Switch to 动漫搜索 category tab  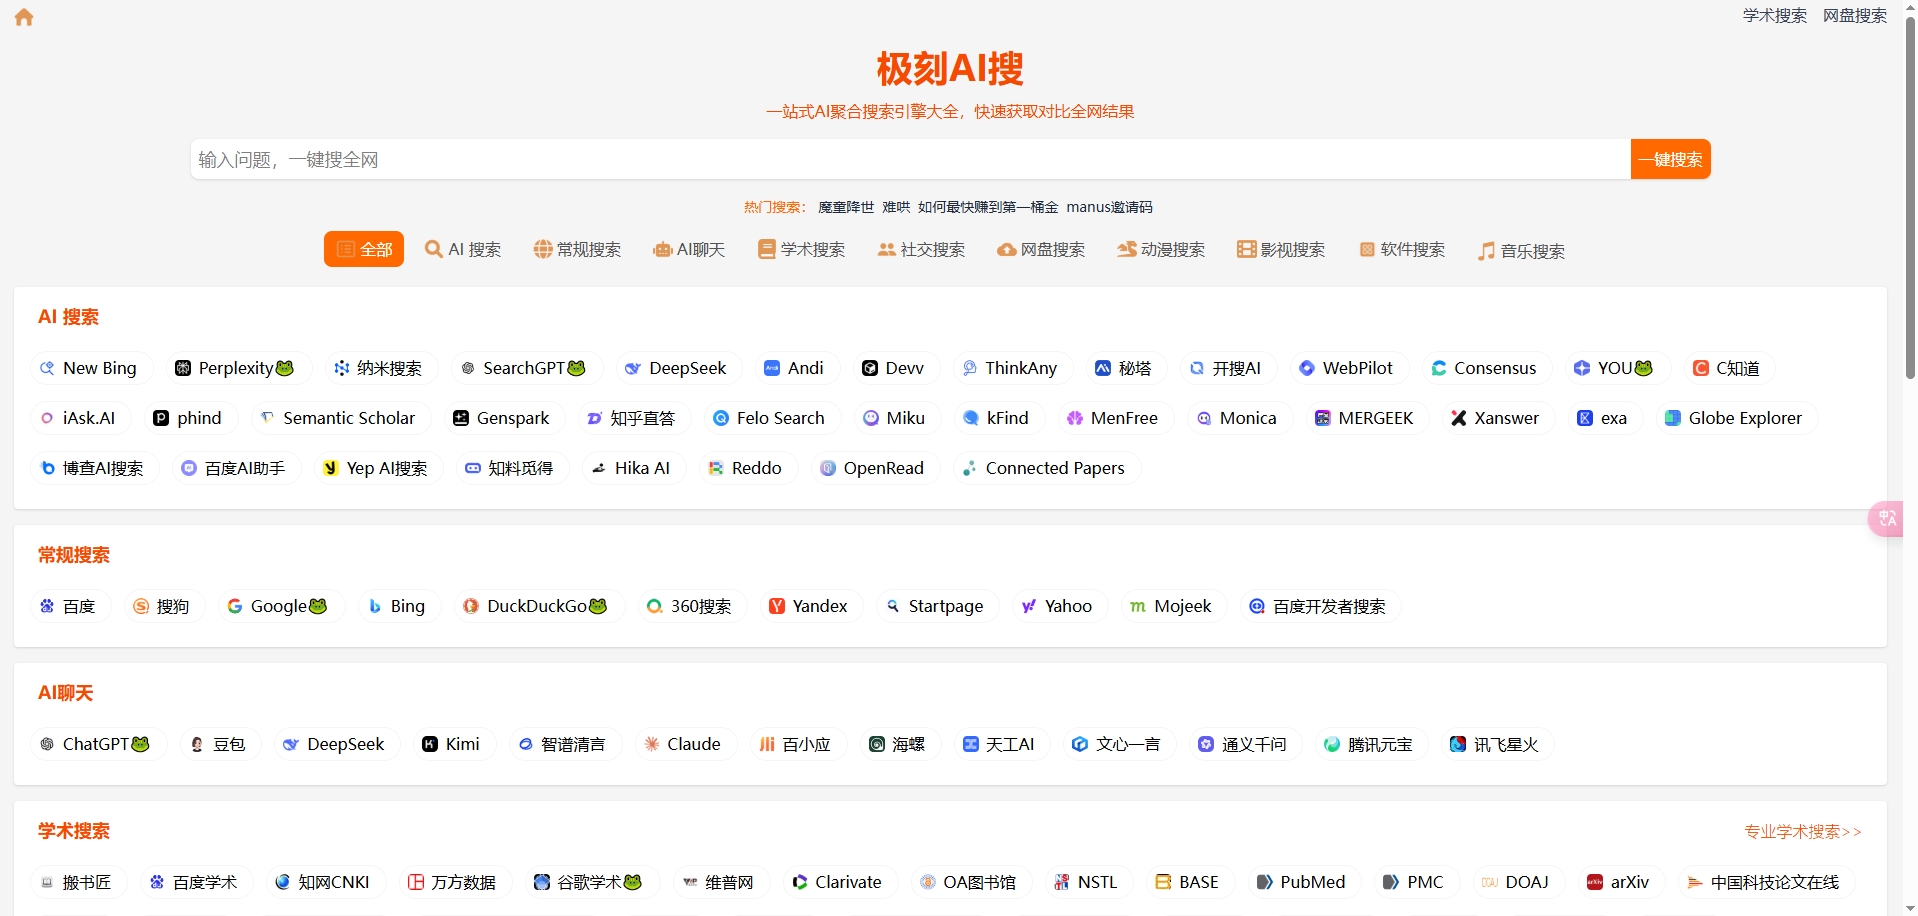pyautogui.click(x=1161, y=249)
